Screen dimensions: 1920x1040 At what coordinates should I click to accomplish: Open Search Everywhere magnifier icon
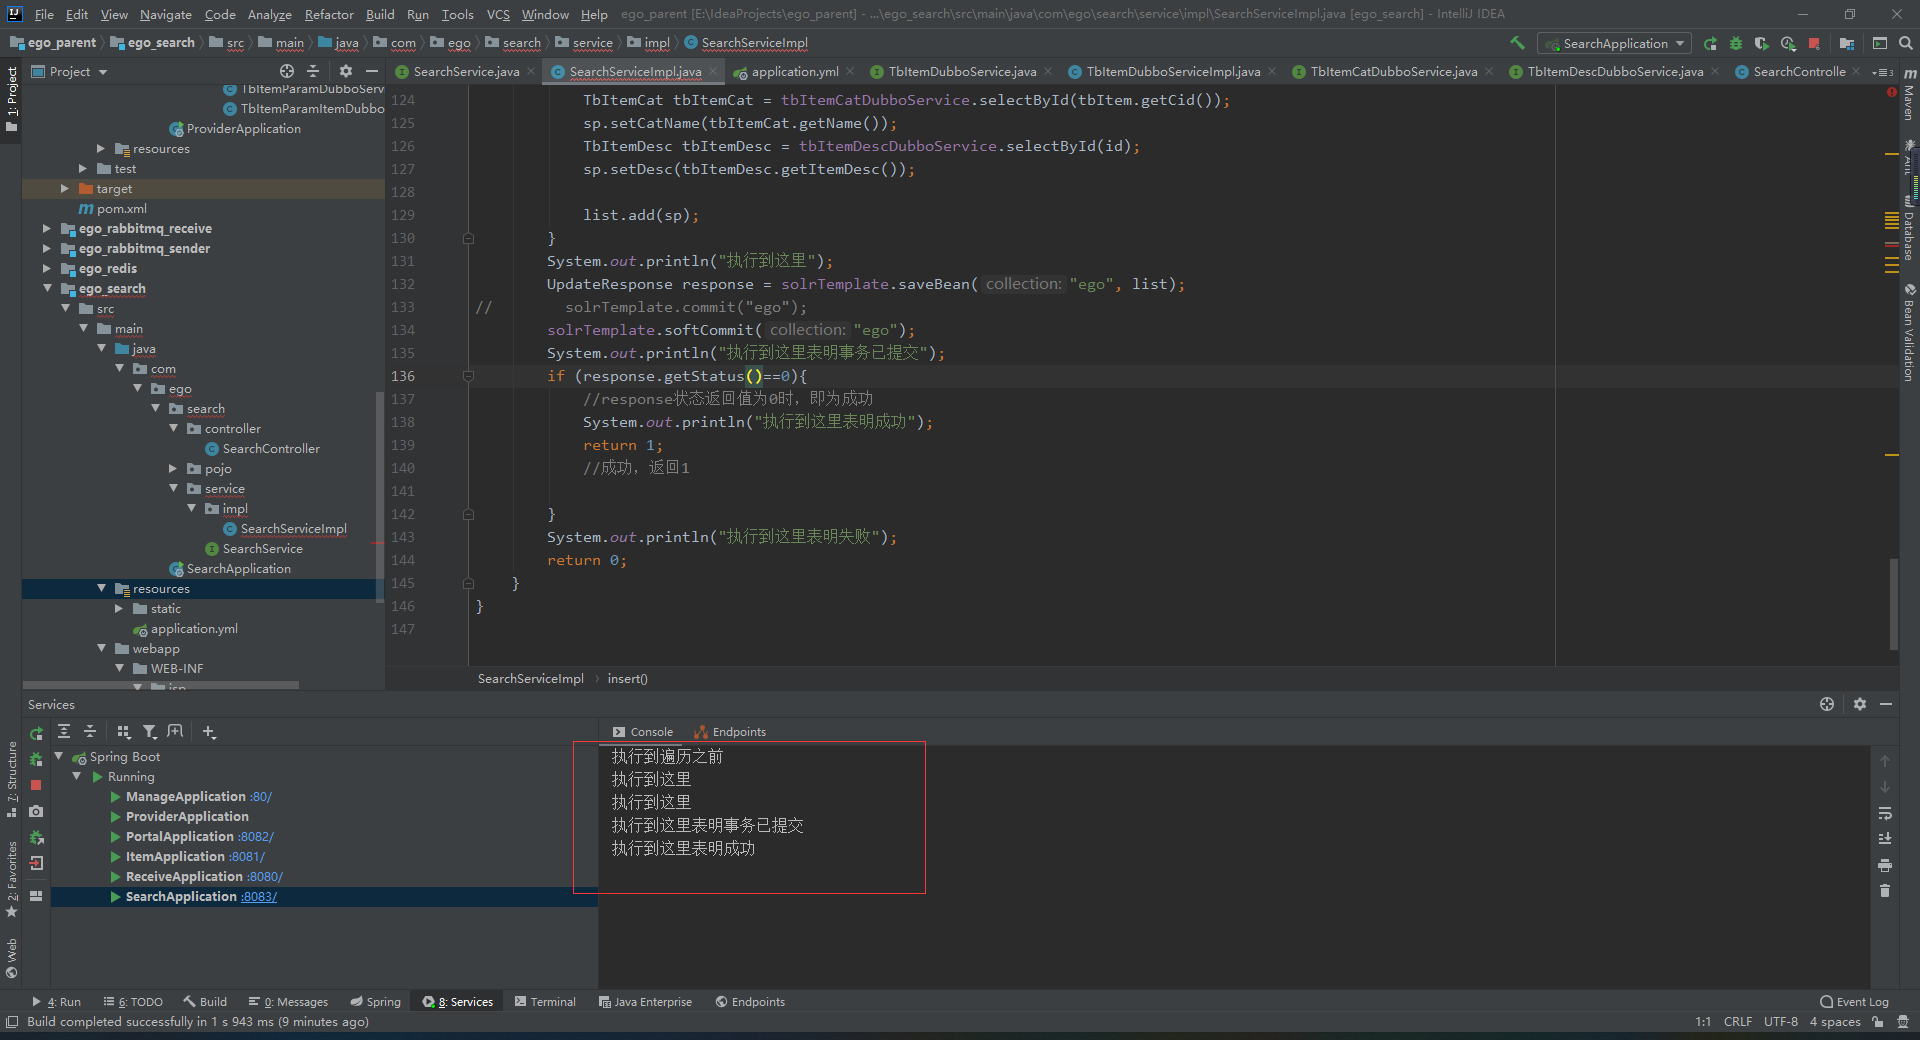click(x=1906, y=43)
